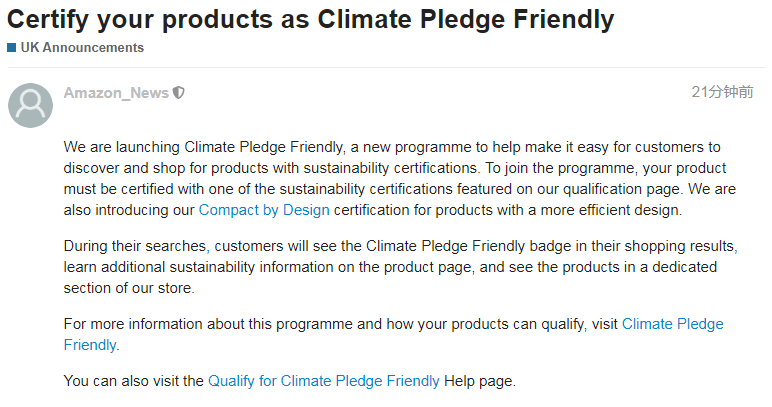Open Qualify for Climate Pledge Friendly link
This screenshot has height=407, width=772.
(323, 381)
